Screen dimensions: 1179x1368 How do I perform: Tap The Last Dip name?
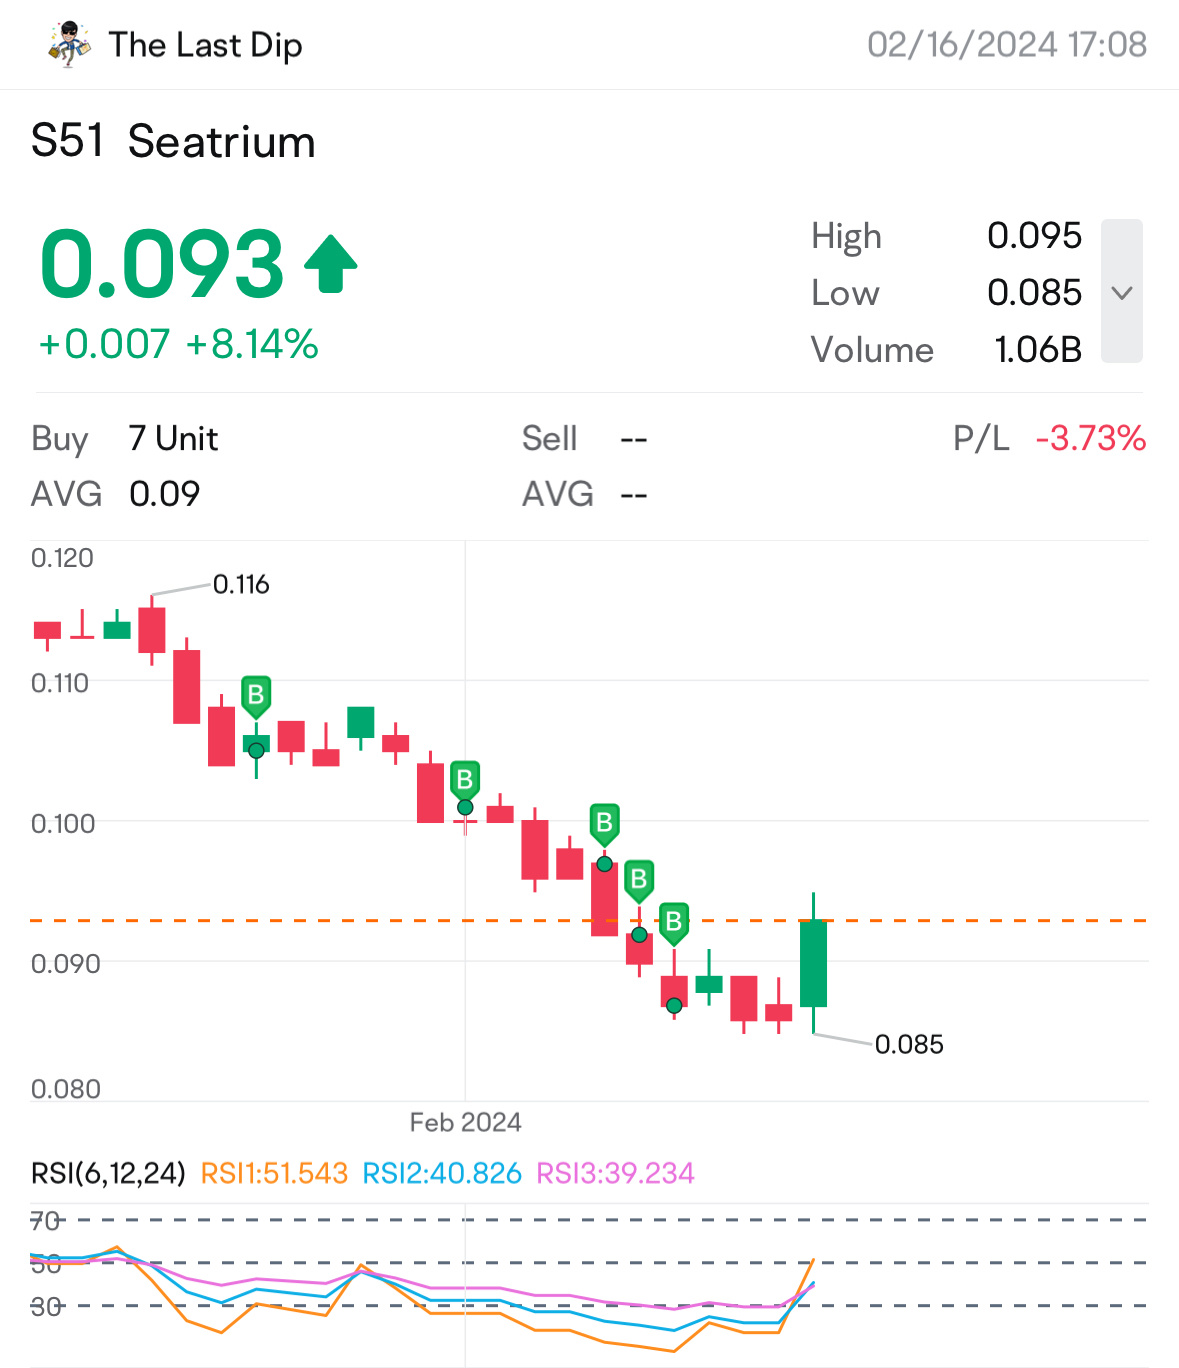click(x=205, y=45)
